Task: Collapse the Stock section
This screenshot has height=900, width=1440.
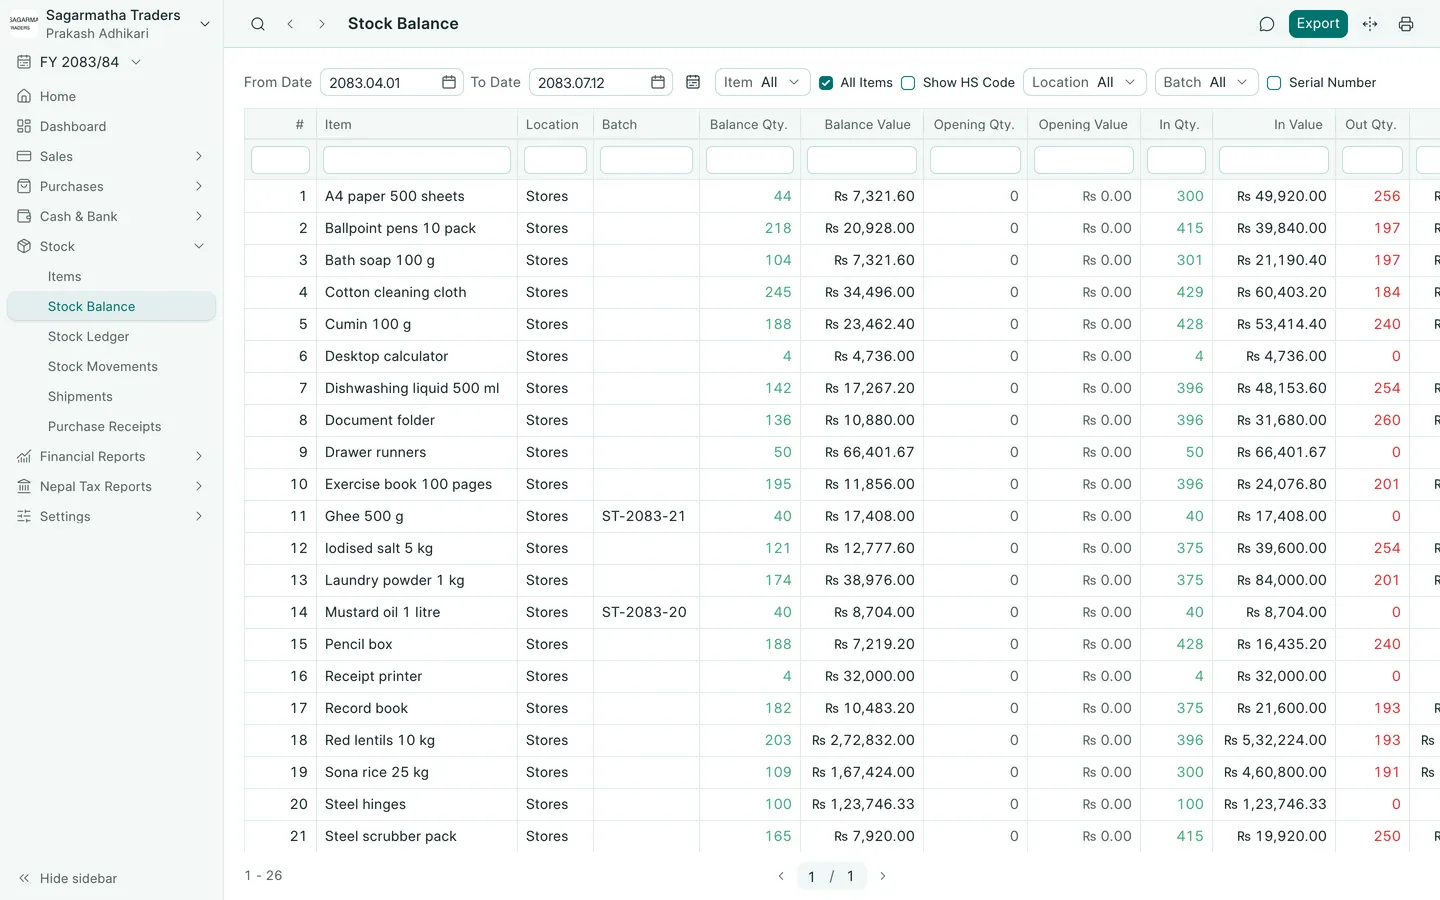Action: (x=111, y=246)
